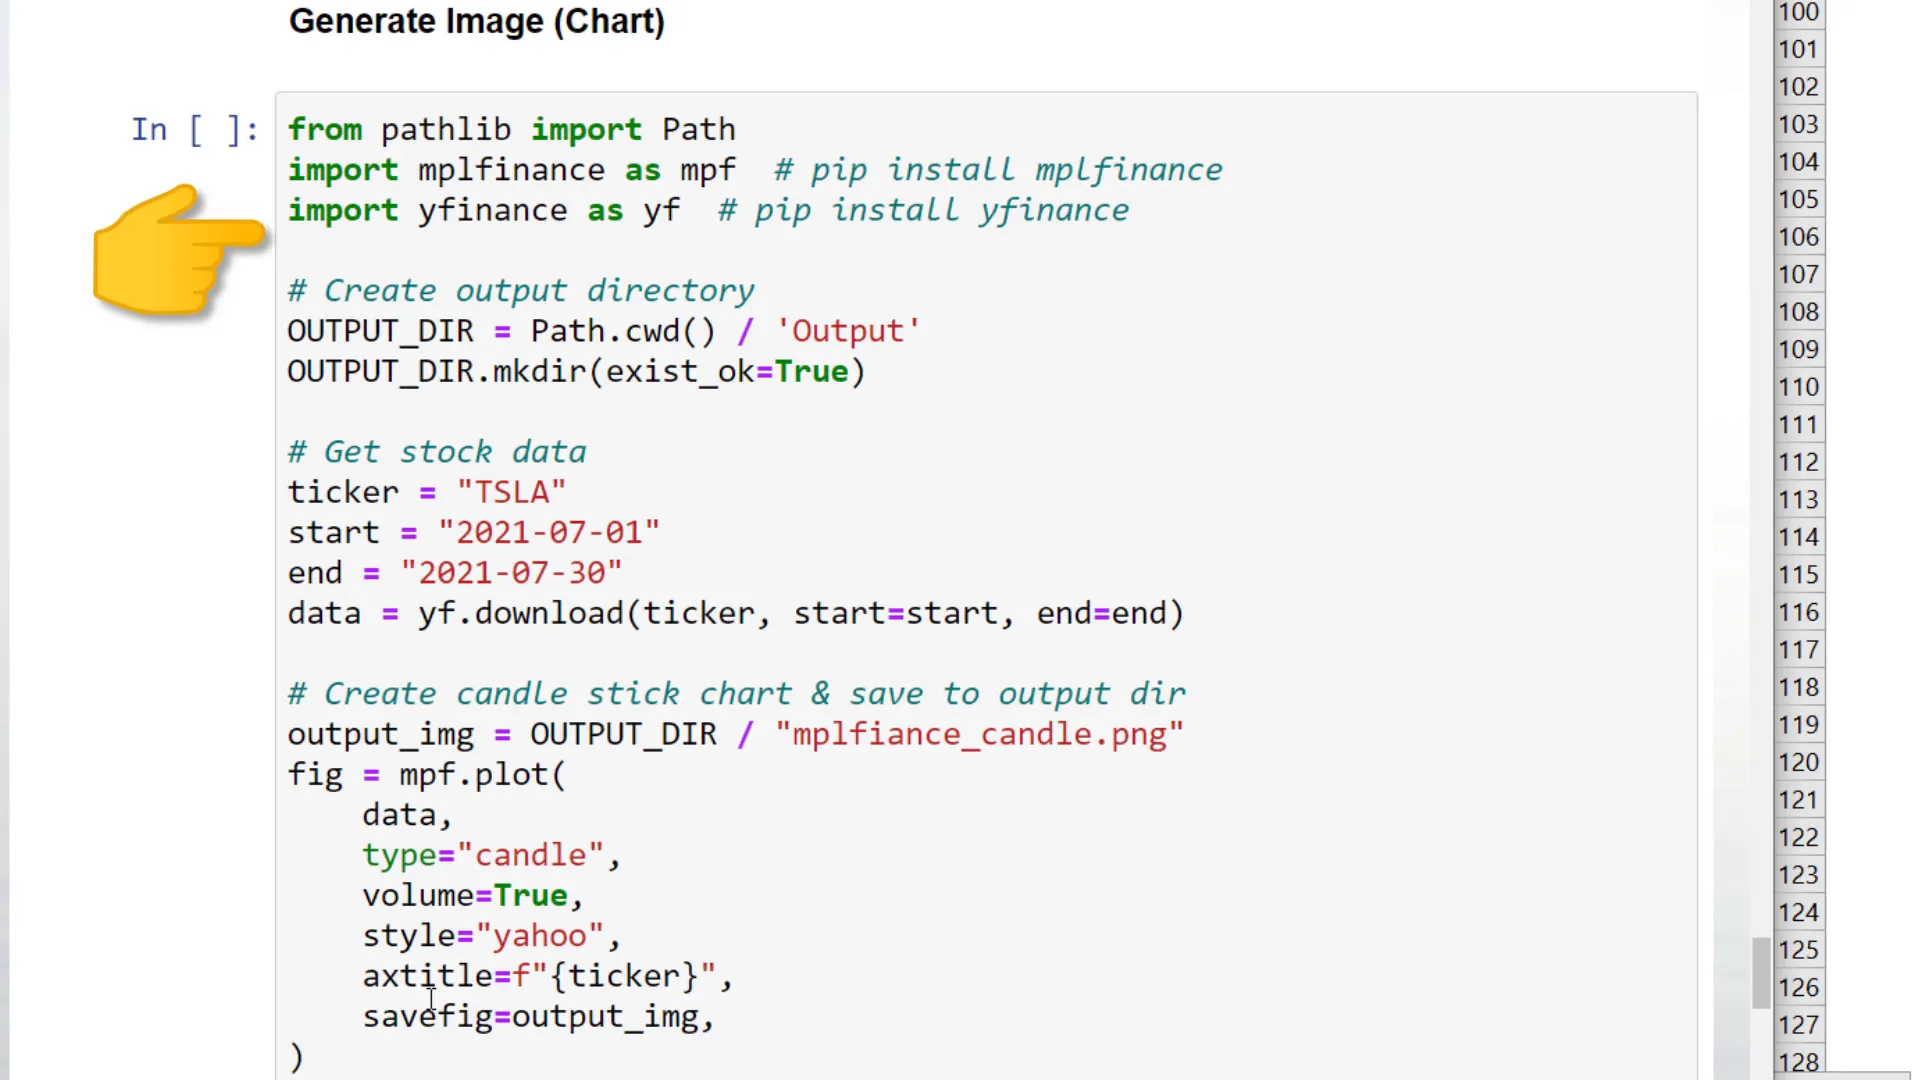Click the vertical scrollbar thumb of the notebook
1920x1080 pixels.
point(1761,972)
